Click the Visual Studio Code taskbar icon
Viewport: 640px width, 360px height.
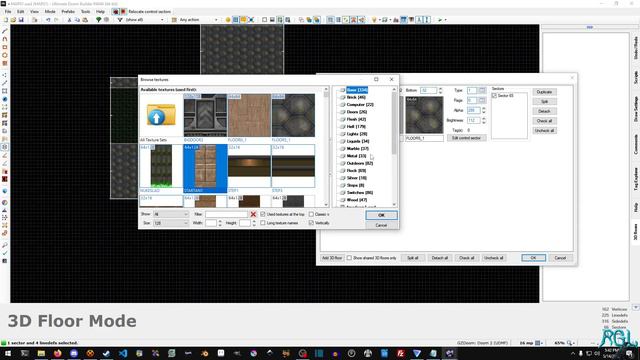coord(123,353)
